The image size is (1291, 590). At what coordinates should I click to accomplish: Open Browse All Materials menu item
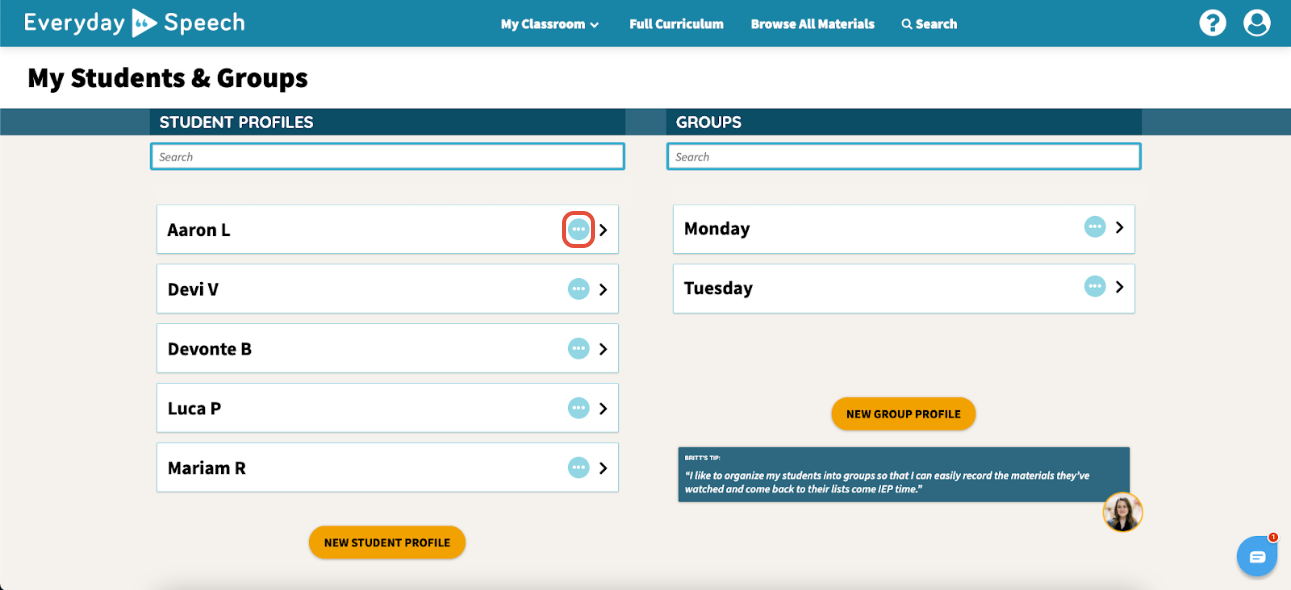point(813,24)
